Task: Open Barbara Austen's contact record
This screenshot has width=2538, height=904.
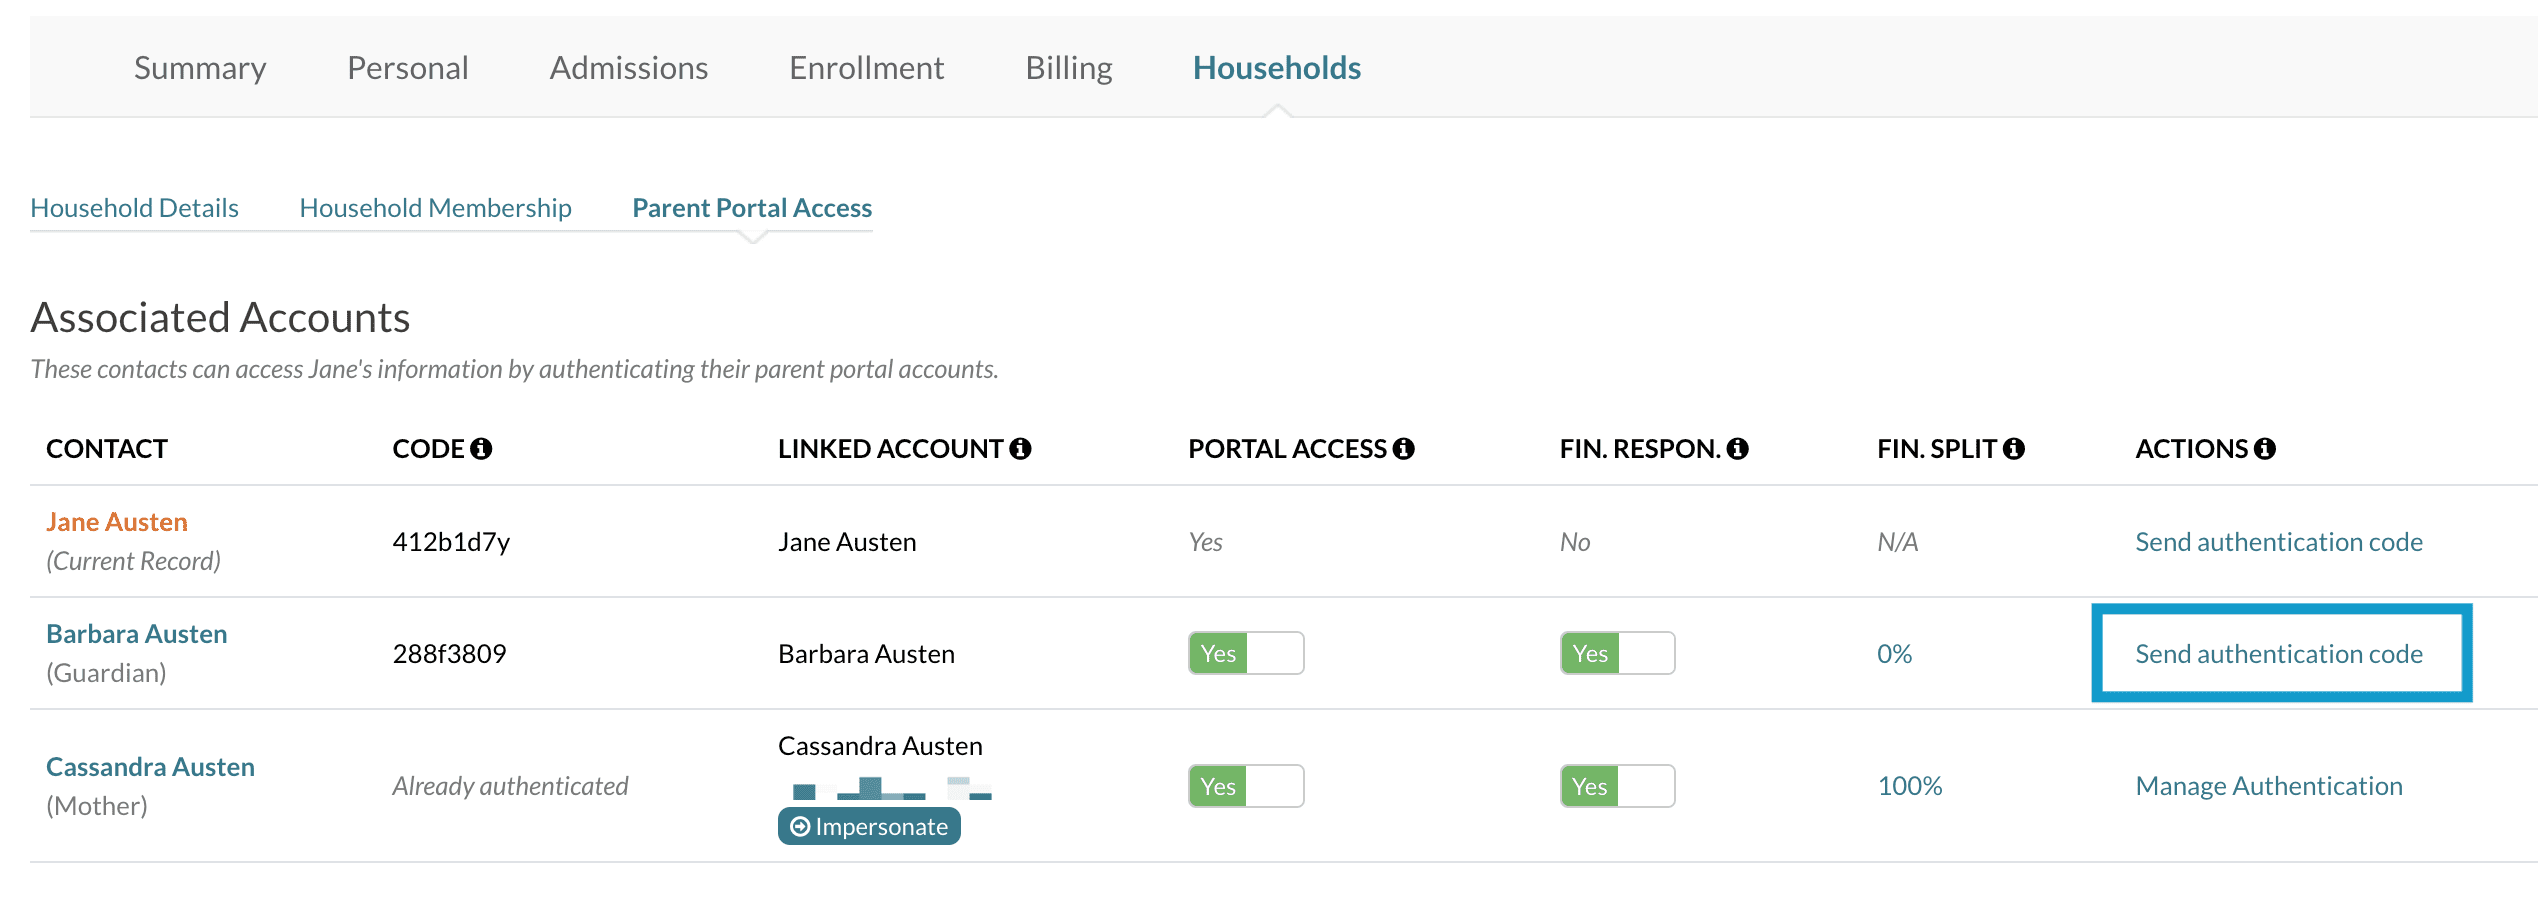Action: tap(136, 633)
